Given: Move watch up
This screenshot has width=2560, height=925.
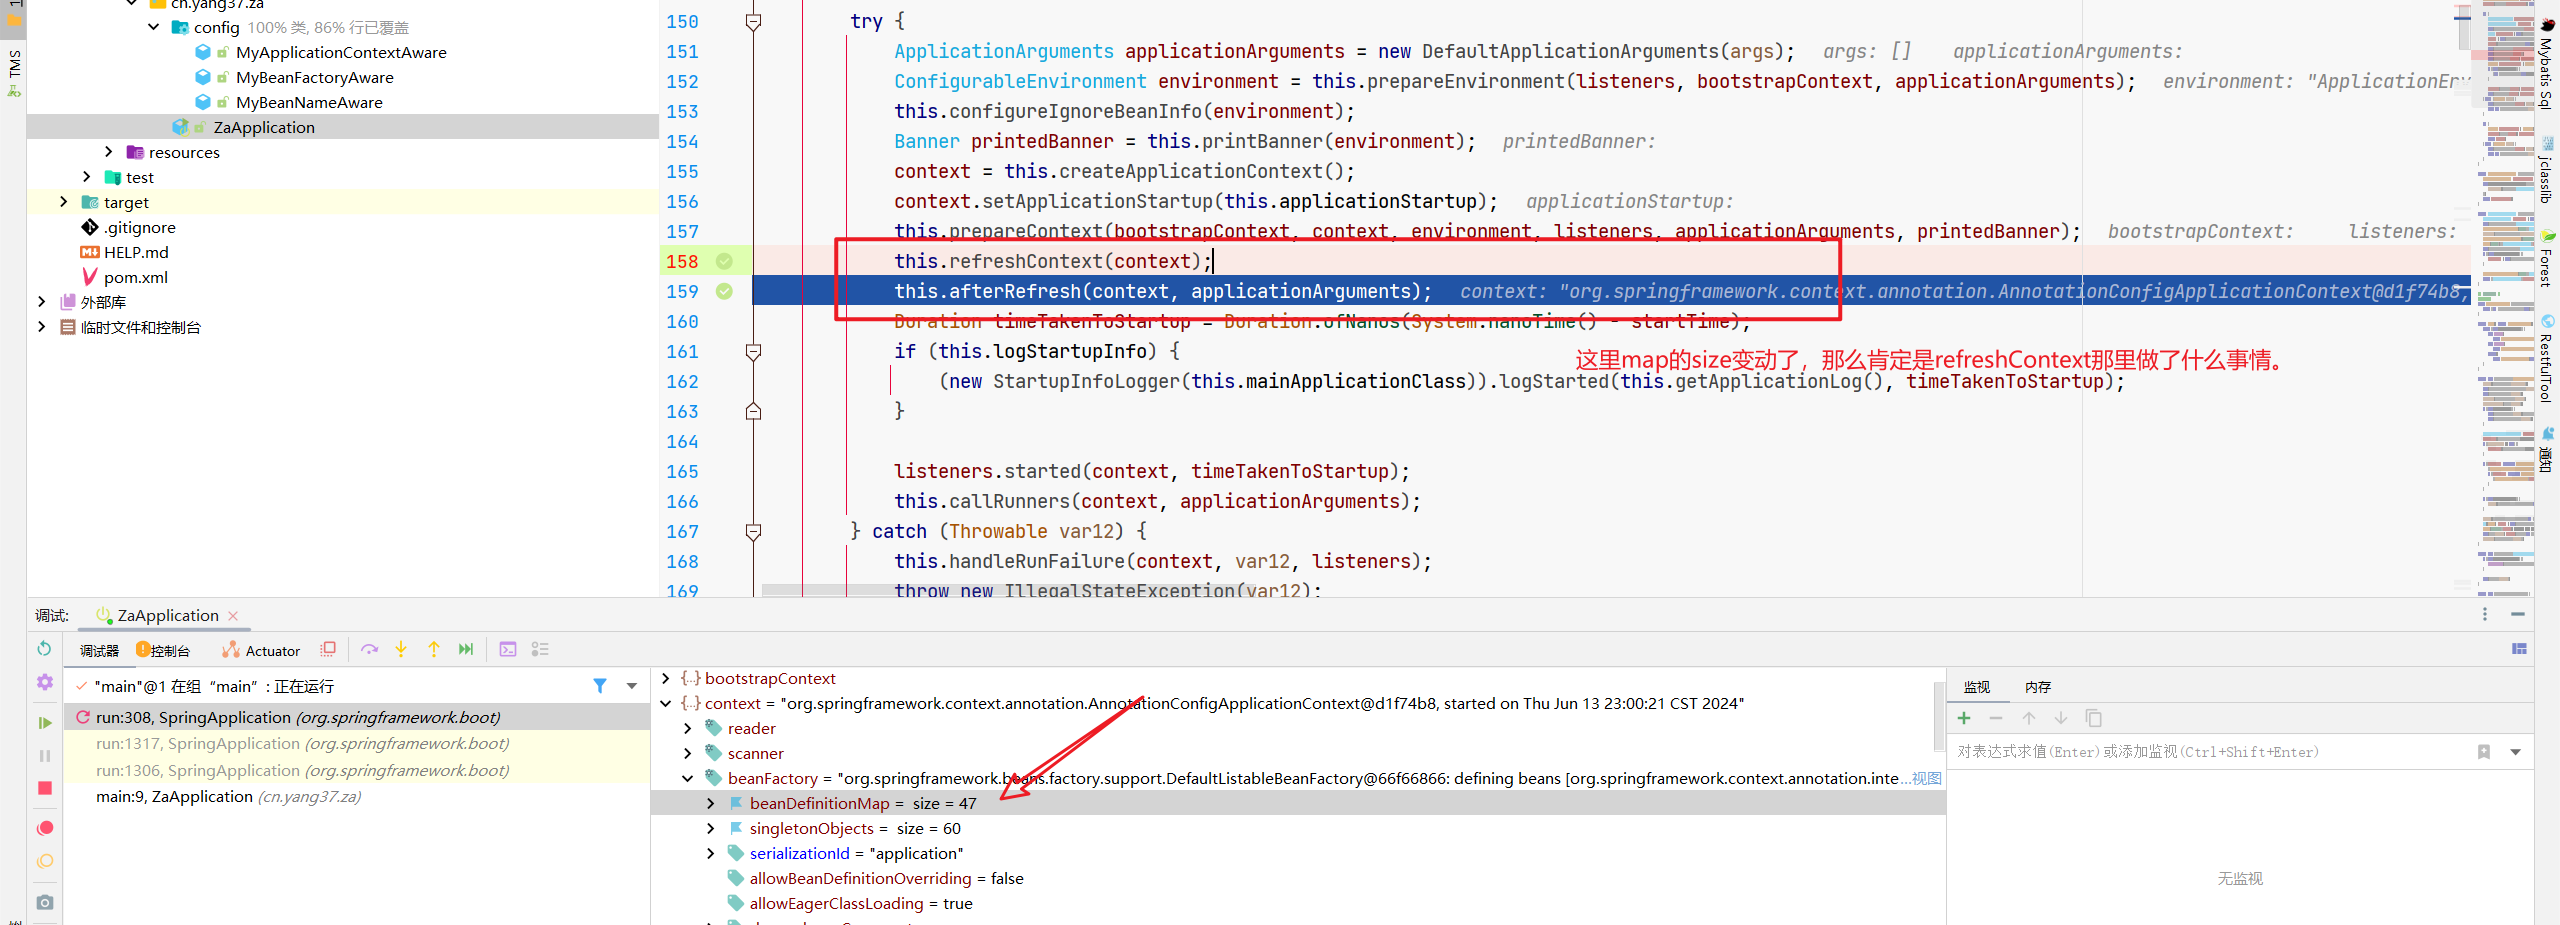Looking at the screenshot, I should point(2029,718).
